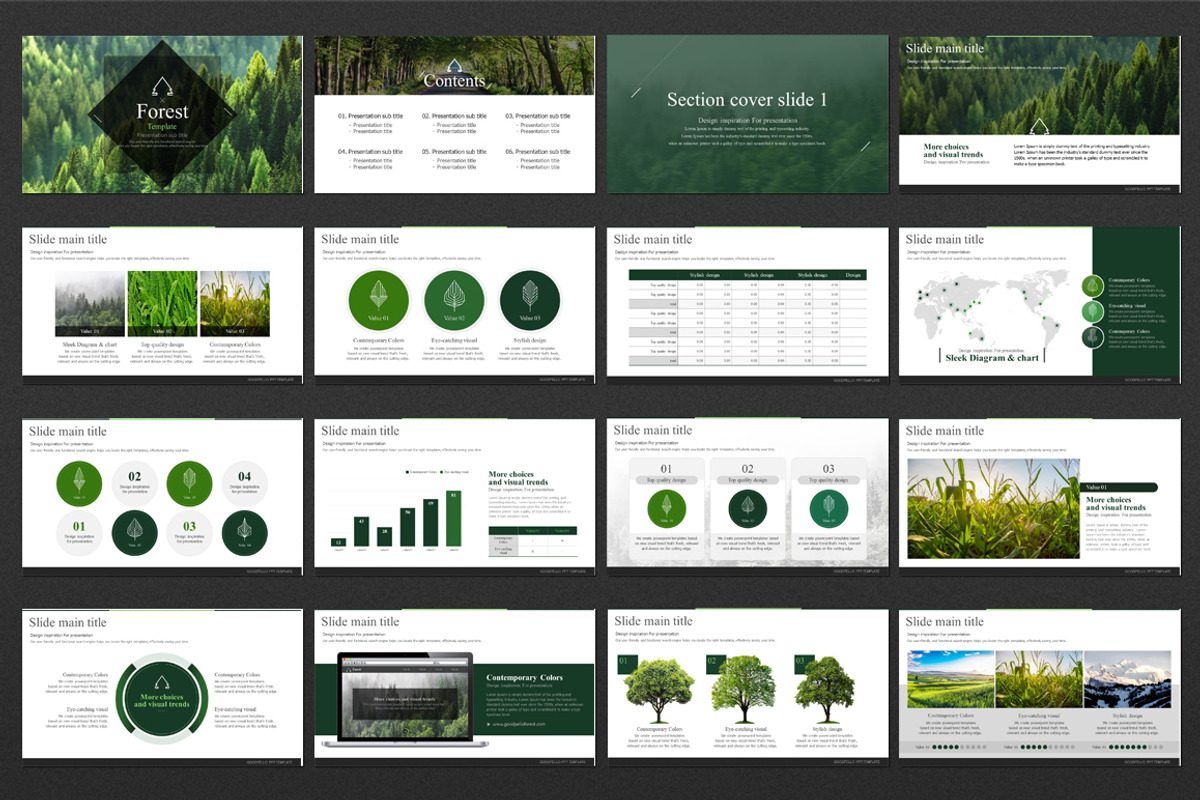
Task: Click the arrow bullet before the website address
Action: pyautogui.click(x=489, y=724)
